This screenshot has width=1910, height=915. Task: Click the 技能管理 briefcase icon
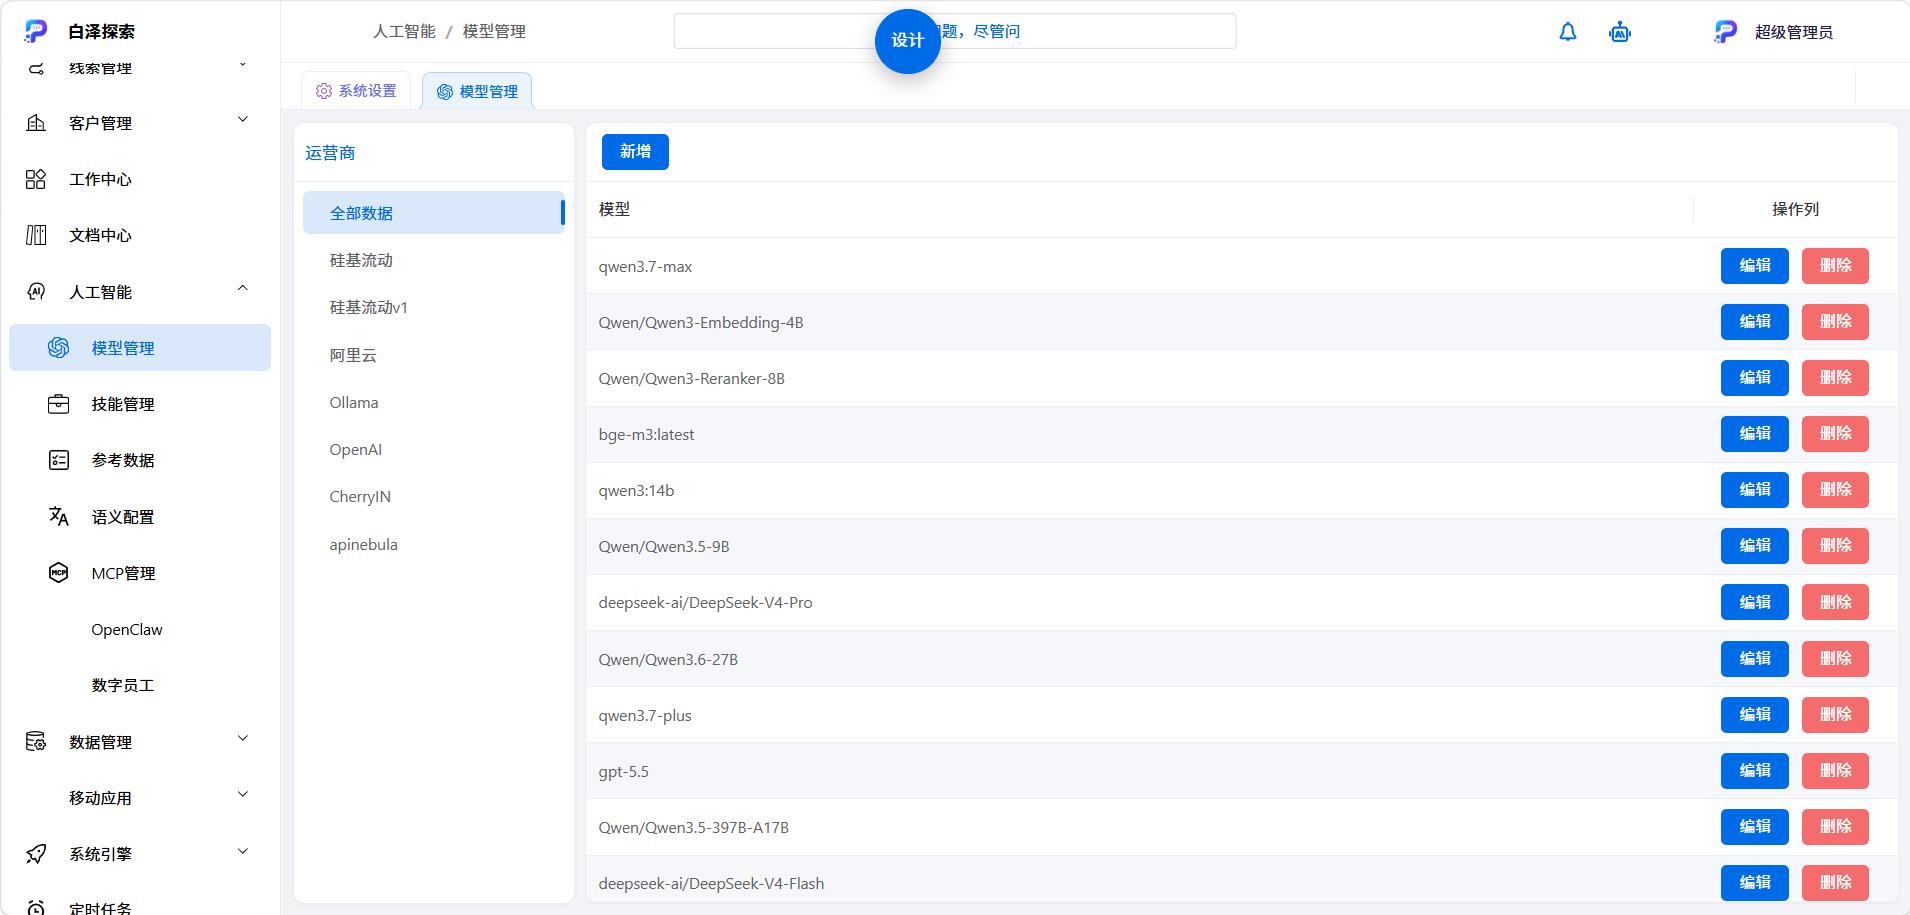coord(59,404)
